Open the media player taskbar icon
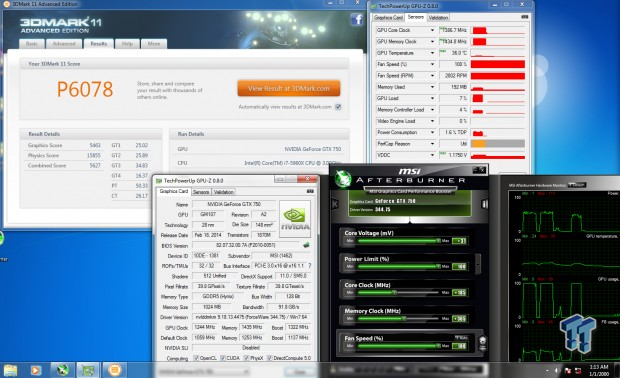The image size is (620, 378). click(36, 370)
